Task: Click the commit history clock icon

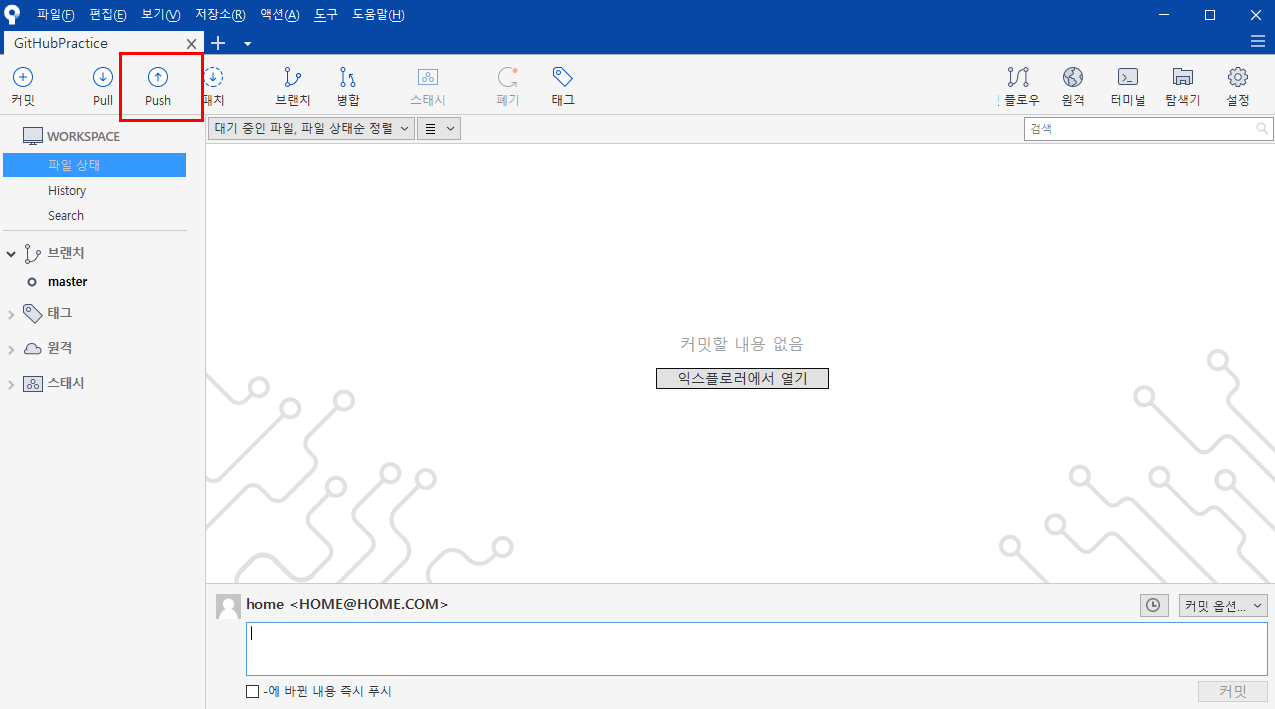Action: pos(1154,605)
